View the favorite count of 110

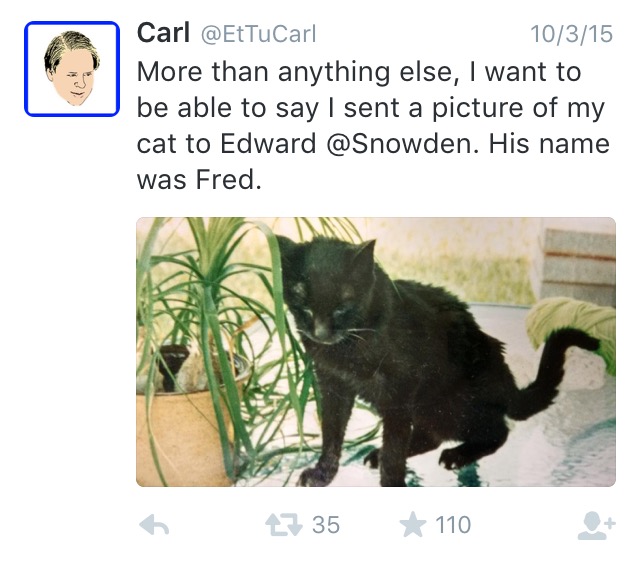tap(452, 525)
